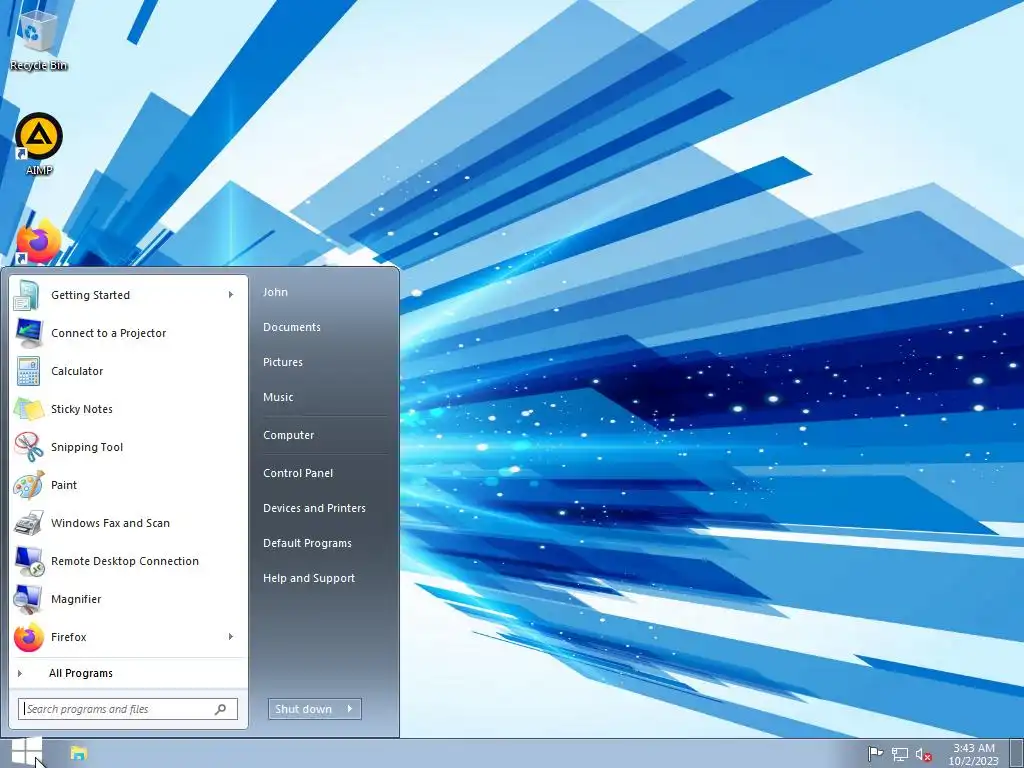Select the Paint text entry
Viewport: 1024px width, 768px height.
64,485
